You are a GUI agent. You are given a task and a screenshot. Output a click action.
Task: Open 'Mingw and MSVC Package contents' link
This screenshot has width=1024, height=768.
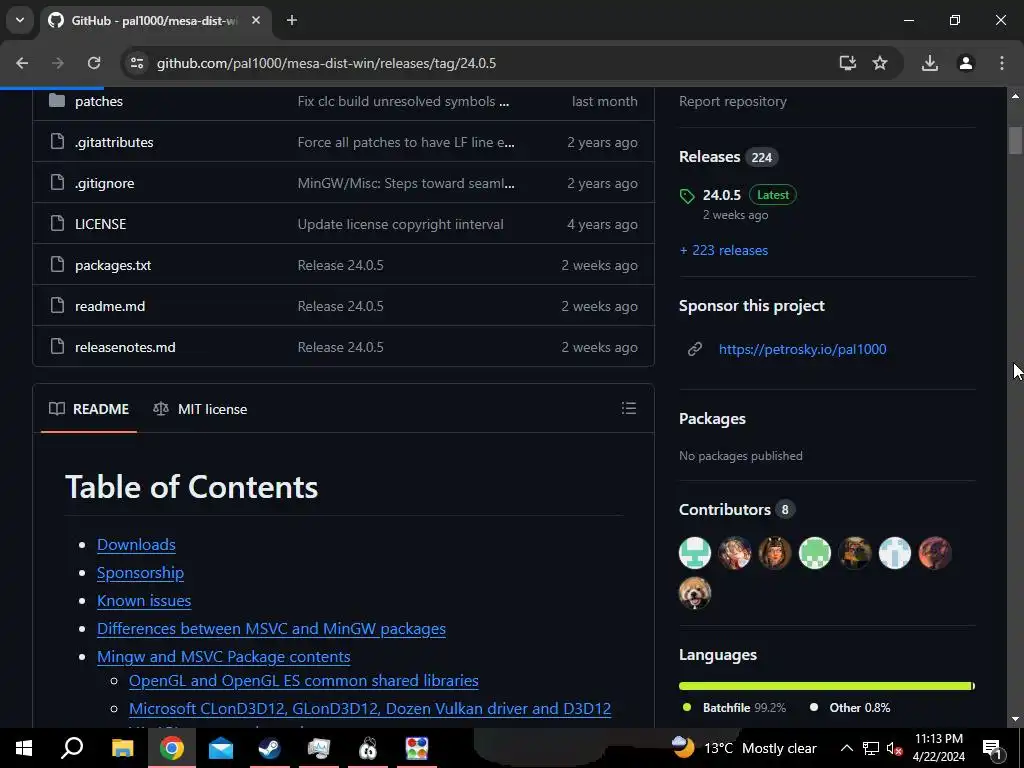tap(223, 657)
